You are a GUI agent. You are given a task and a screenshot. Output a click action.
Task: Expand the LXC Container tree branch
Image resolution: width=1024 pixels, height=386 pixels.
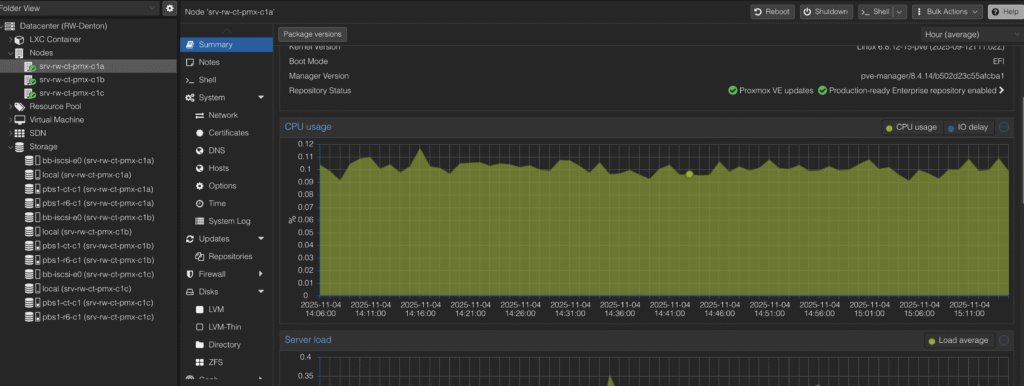[10, 40]
